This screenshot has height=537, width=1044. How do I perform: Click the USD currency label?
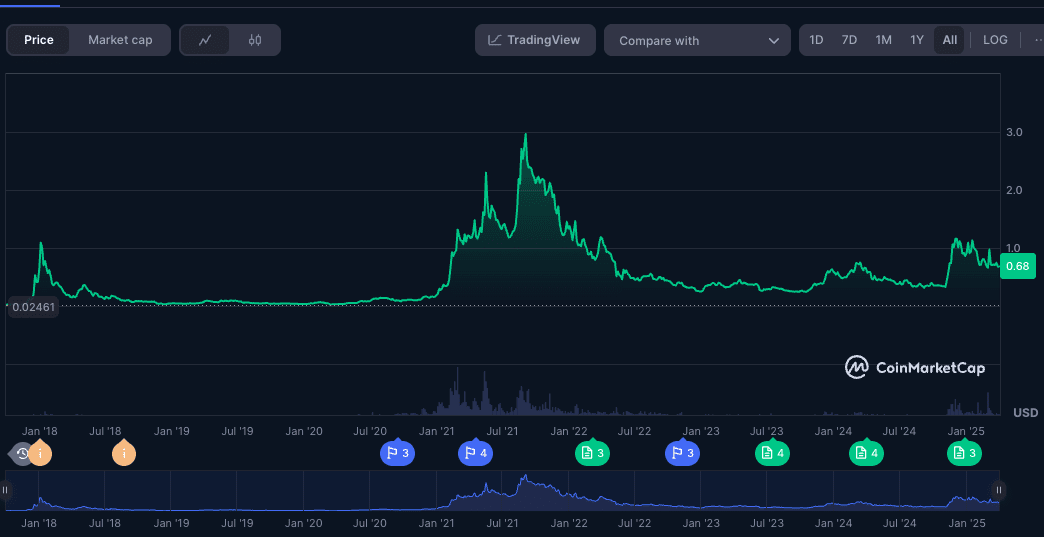[1025, 413]
